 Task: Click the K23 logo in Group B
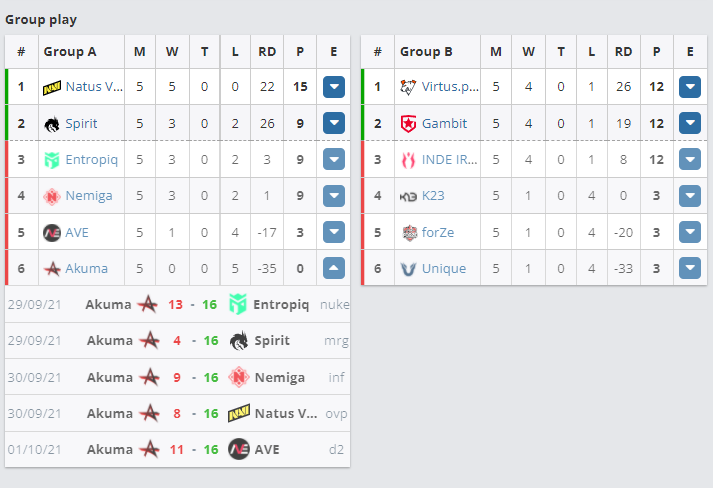[408, 196]
